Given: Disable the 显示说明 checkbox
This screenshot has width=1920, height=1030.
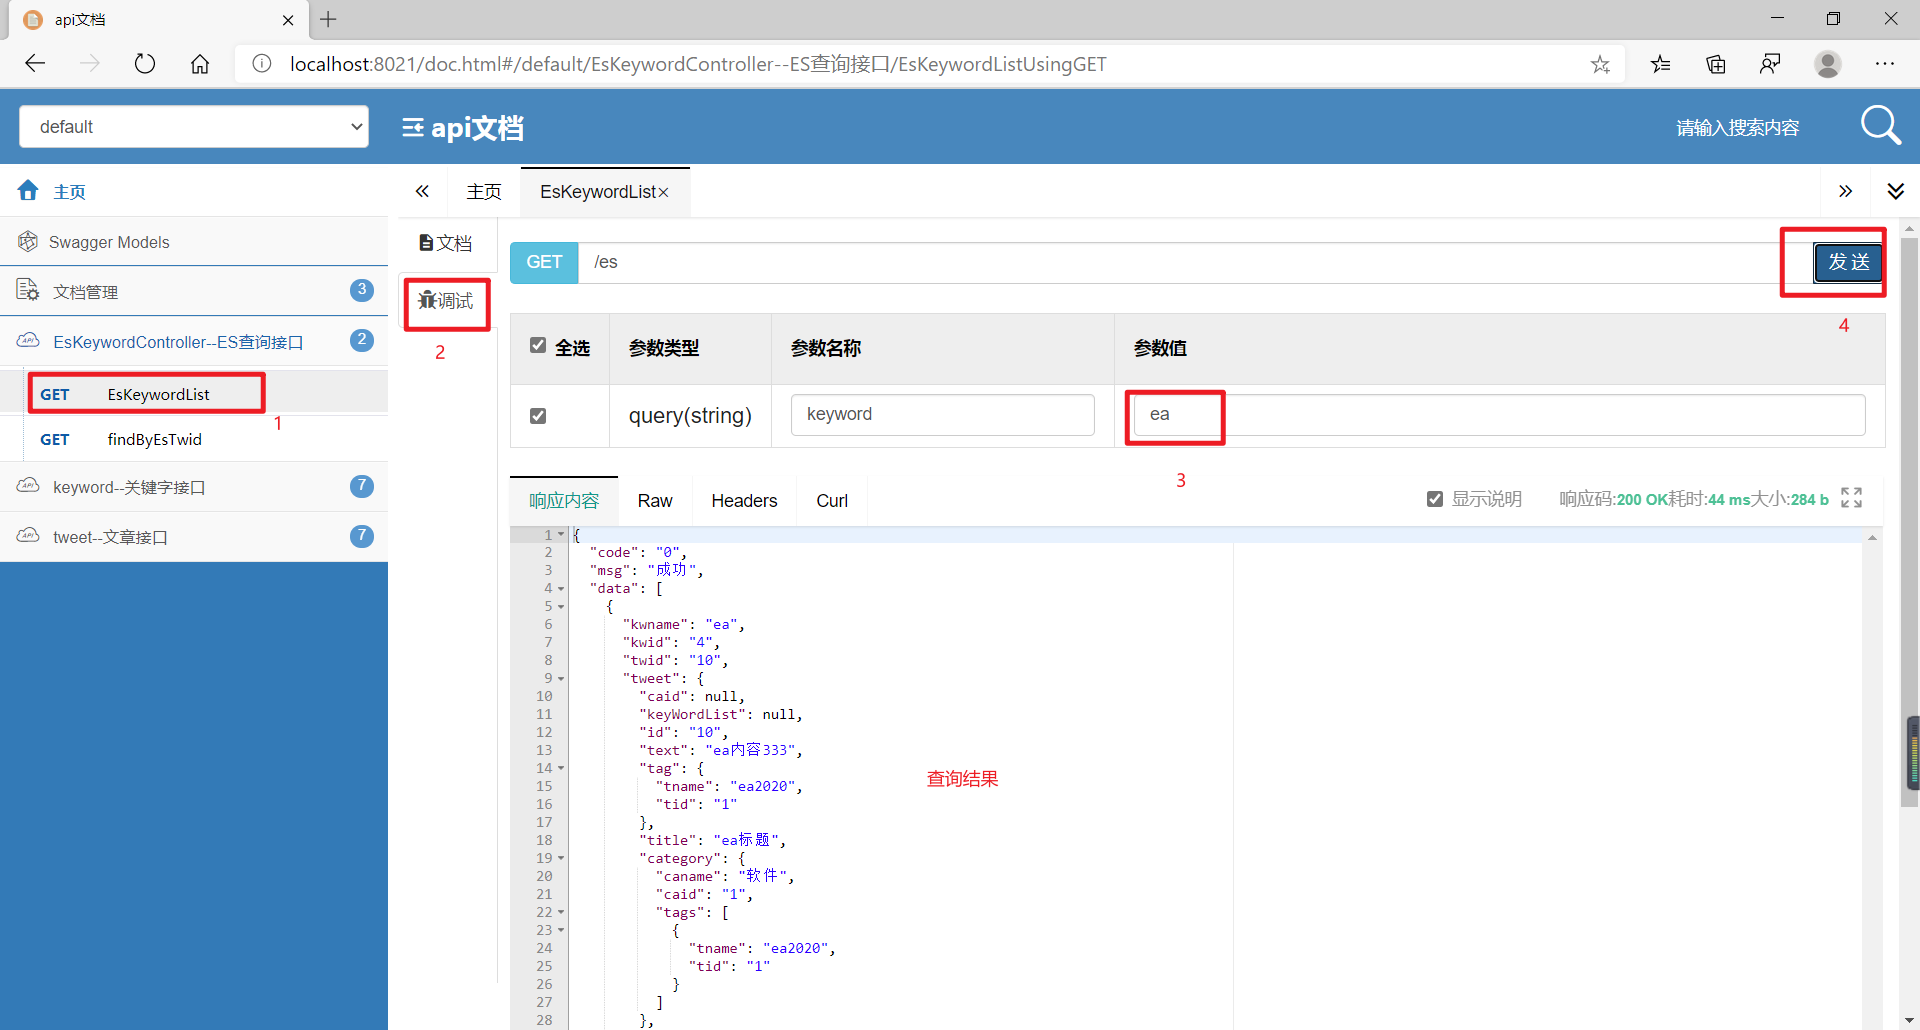Looking at the screenshot, I should pos(1435,498).
